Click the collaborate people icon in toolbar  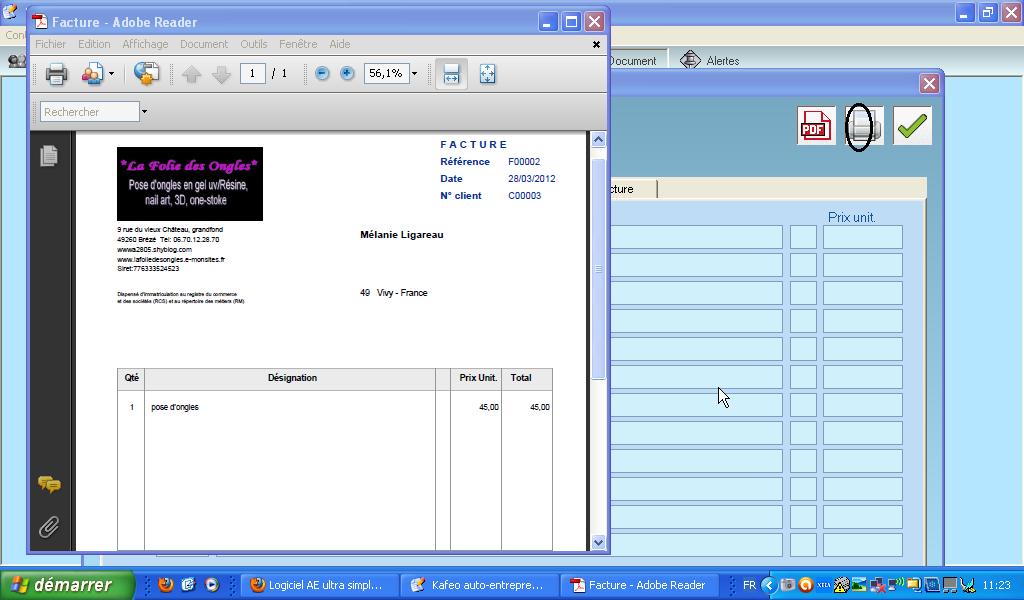click(91, 74)
